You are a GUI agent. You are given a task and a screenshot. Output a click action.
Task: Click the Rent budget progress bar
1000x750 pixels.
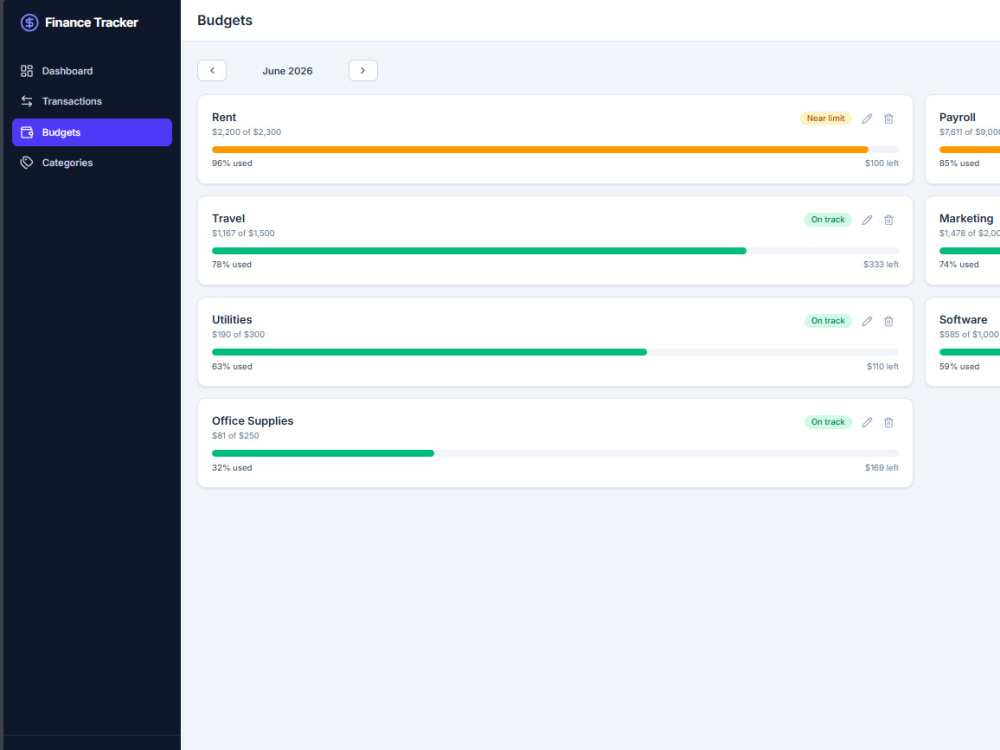point(555,150)
